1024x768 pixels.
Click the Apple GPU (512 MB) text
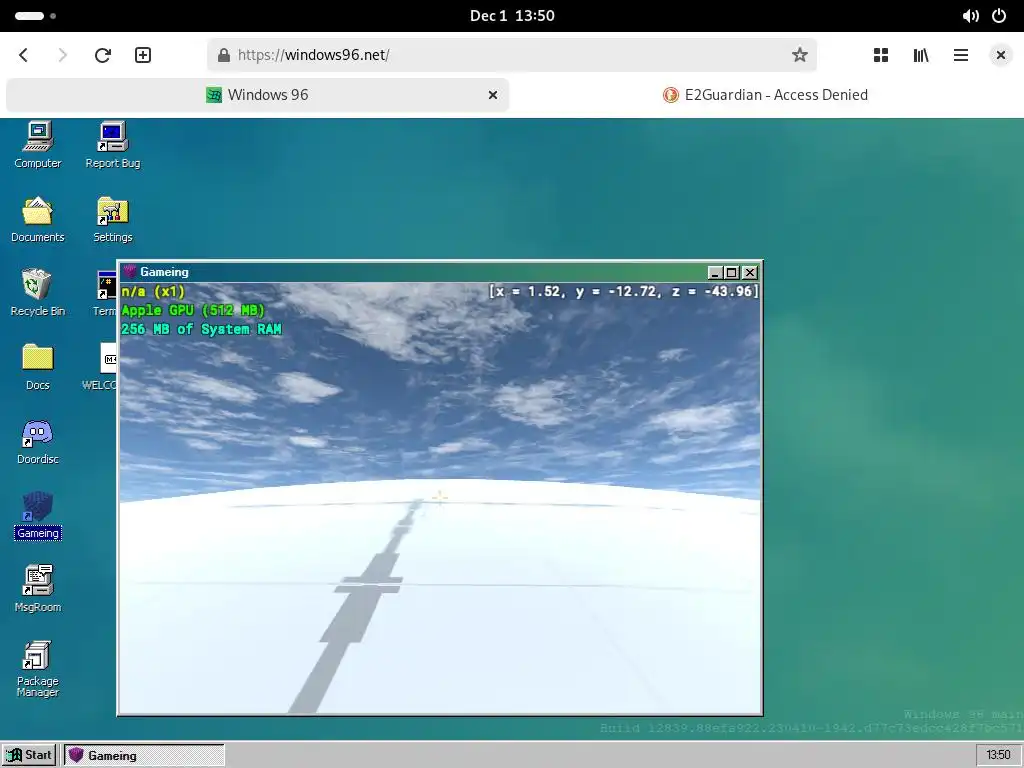pyautogui.click(x=193, y=310)
